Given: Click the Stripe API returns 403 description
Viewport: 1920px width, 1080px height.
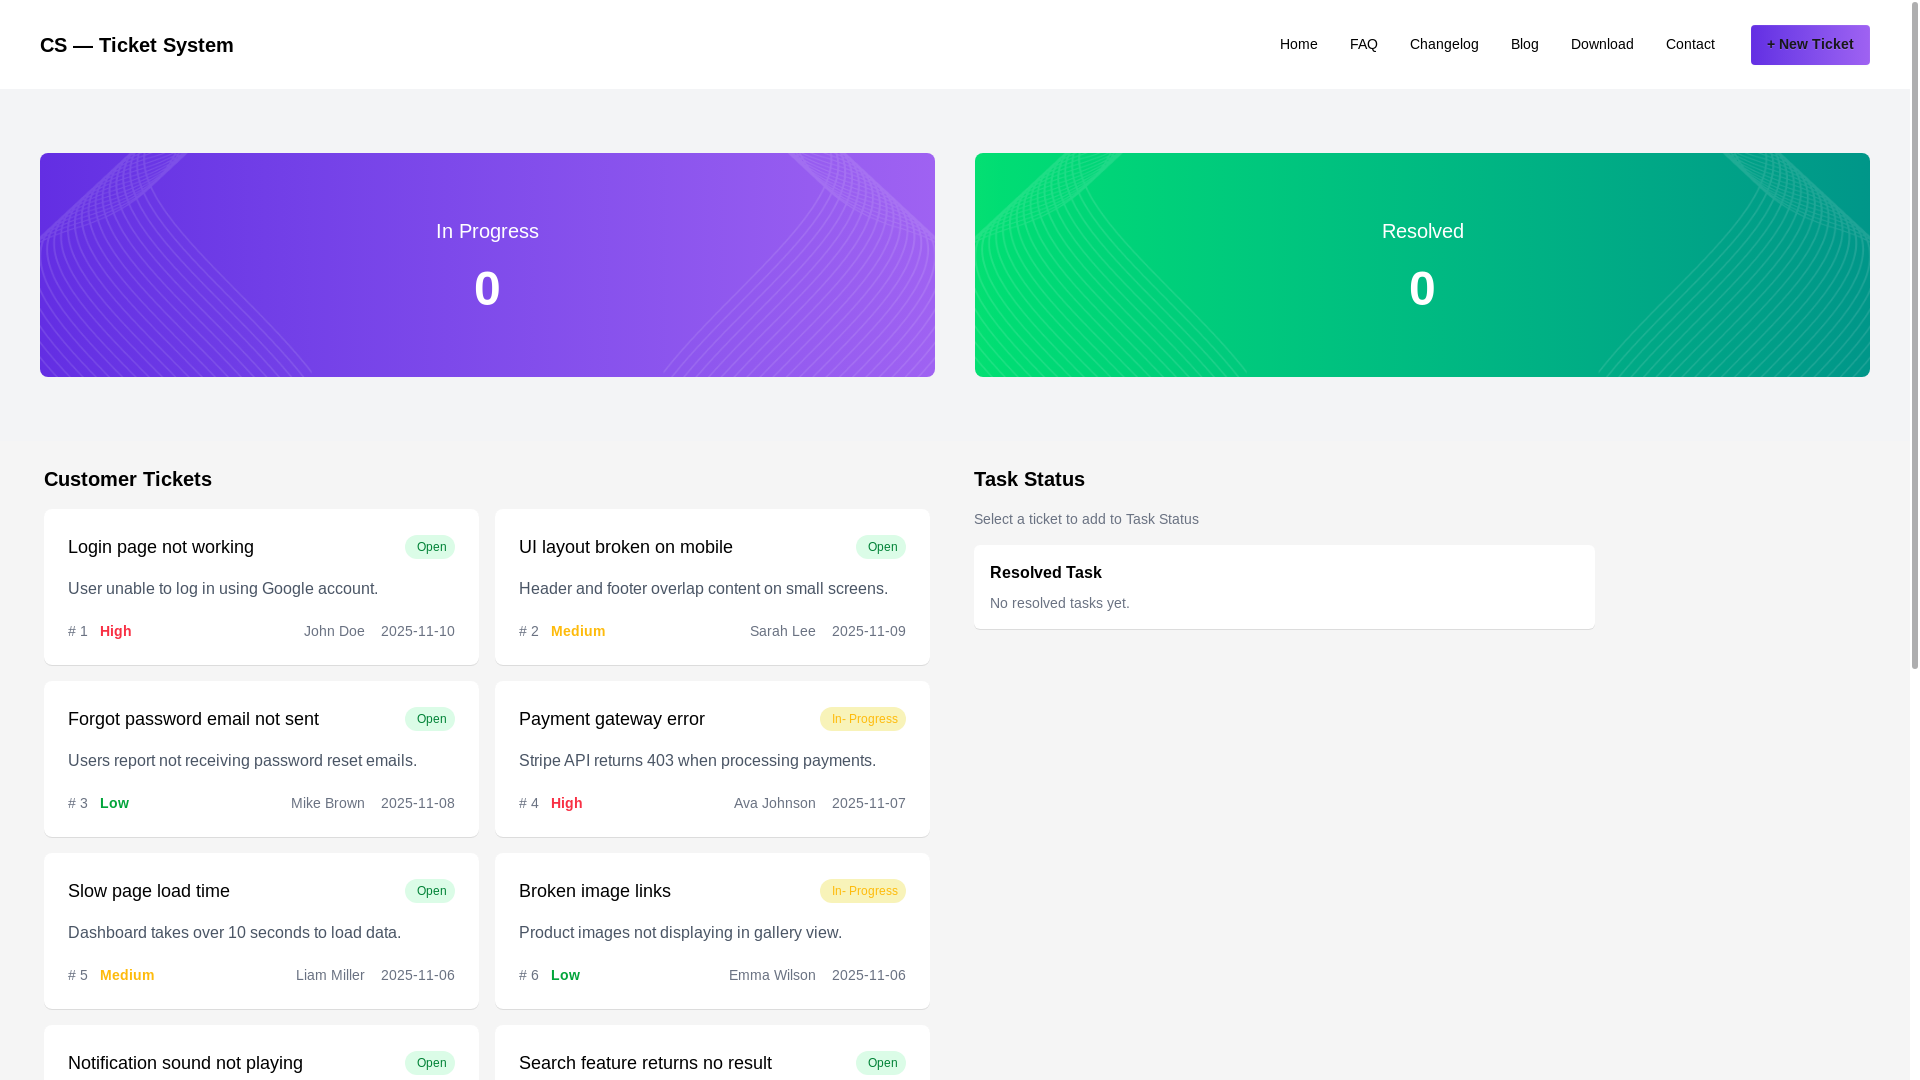Looking at the screenshot, I should [697, 761].
